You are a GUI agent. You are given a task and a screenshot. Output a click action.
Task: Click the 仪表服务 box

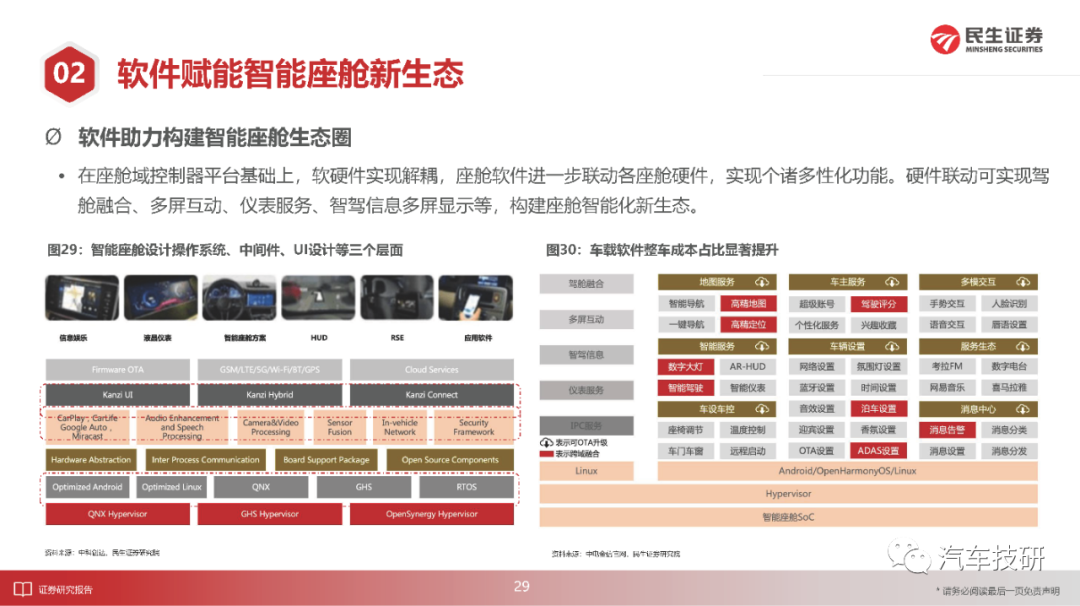click(x=586, y=390)
